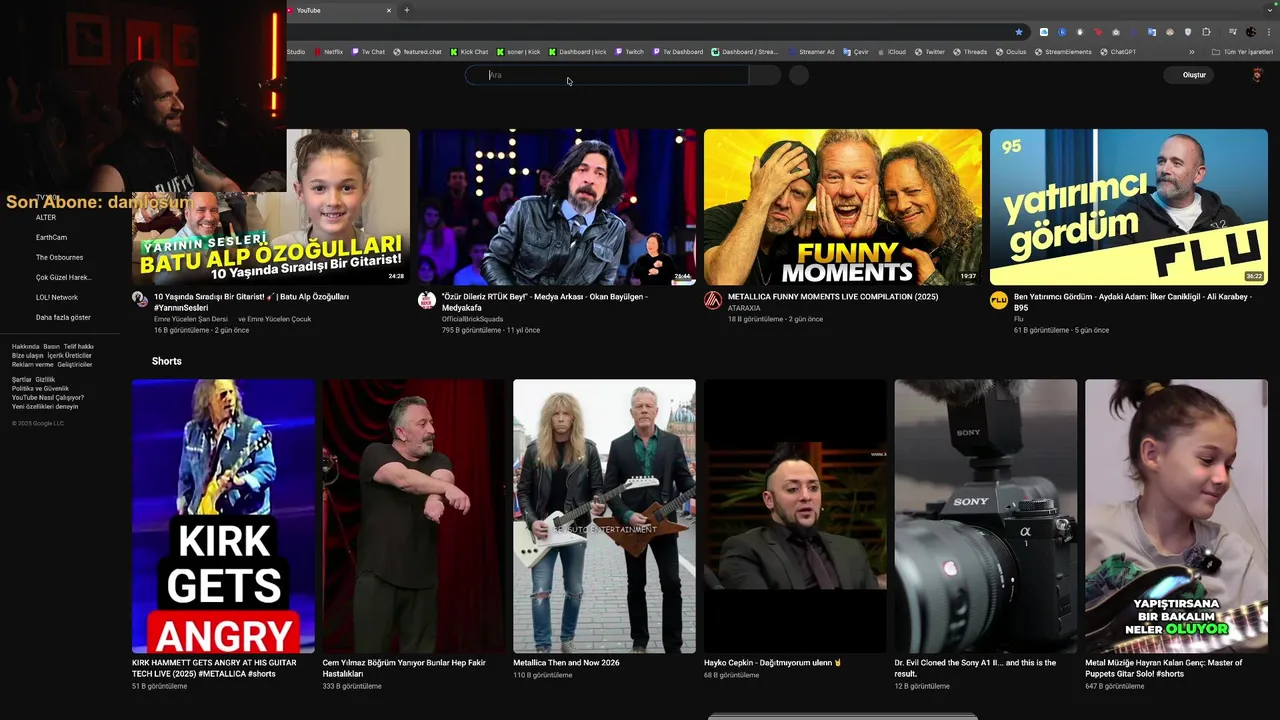Open the Kirk Gets Angry short
1280x720 pixels.
click(223, 516)
